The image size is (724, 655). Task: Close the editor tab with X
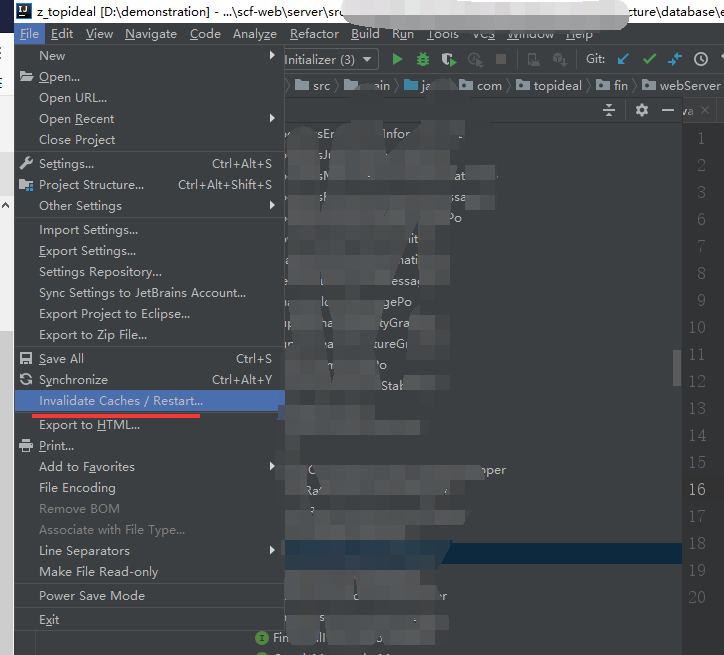(x=705, y=110)
